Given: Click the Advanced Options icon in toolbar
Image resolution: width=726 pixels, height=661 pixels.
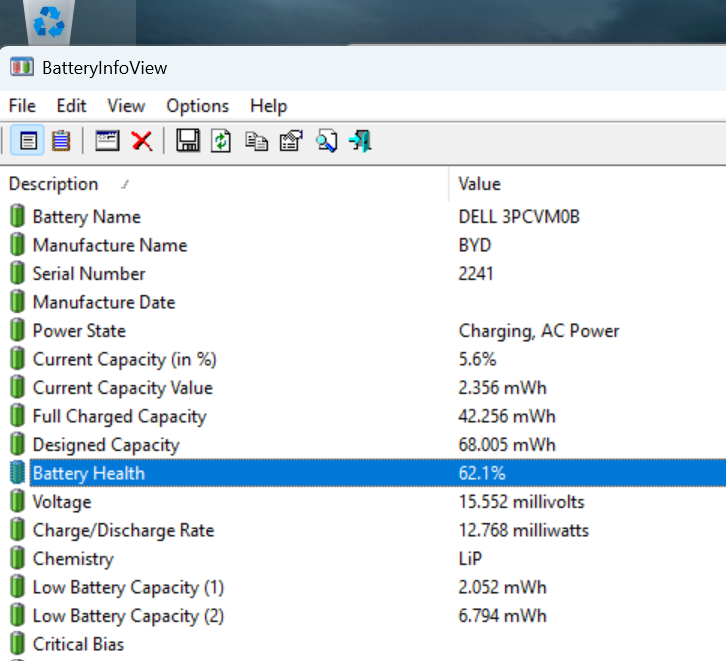Looking at the screenshot, I should pos(291,141).
